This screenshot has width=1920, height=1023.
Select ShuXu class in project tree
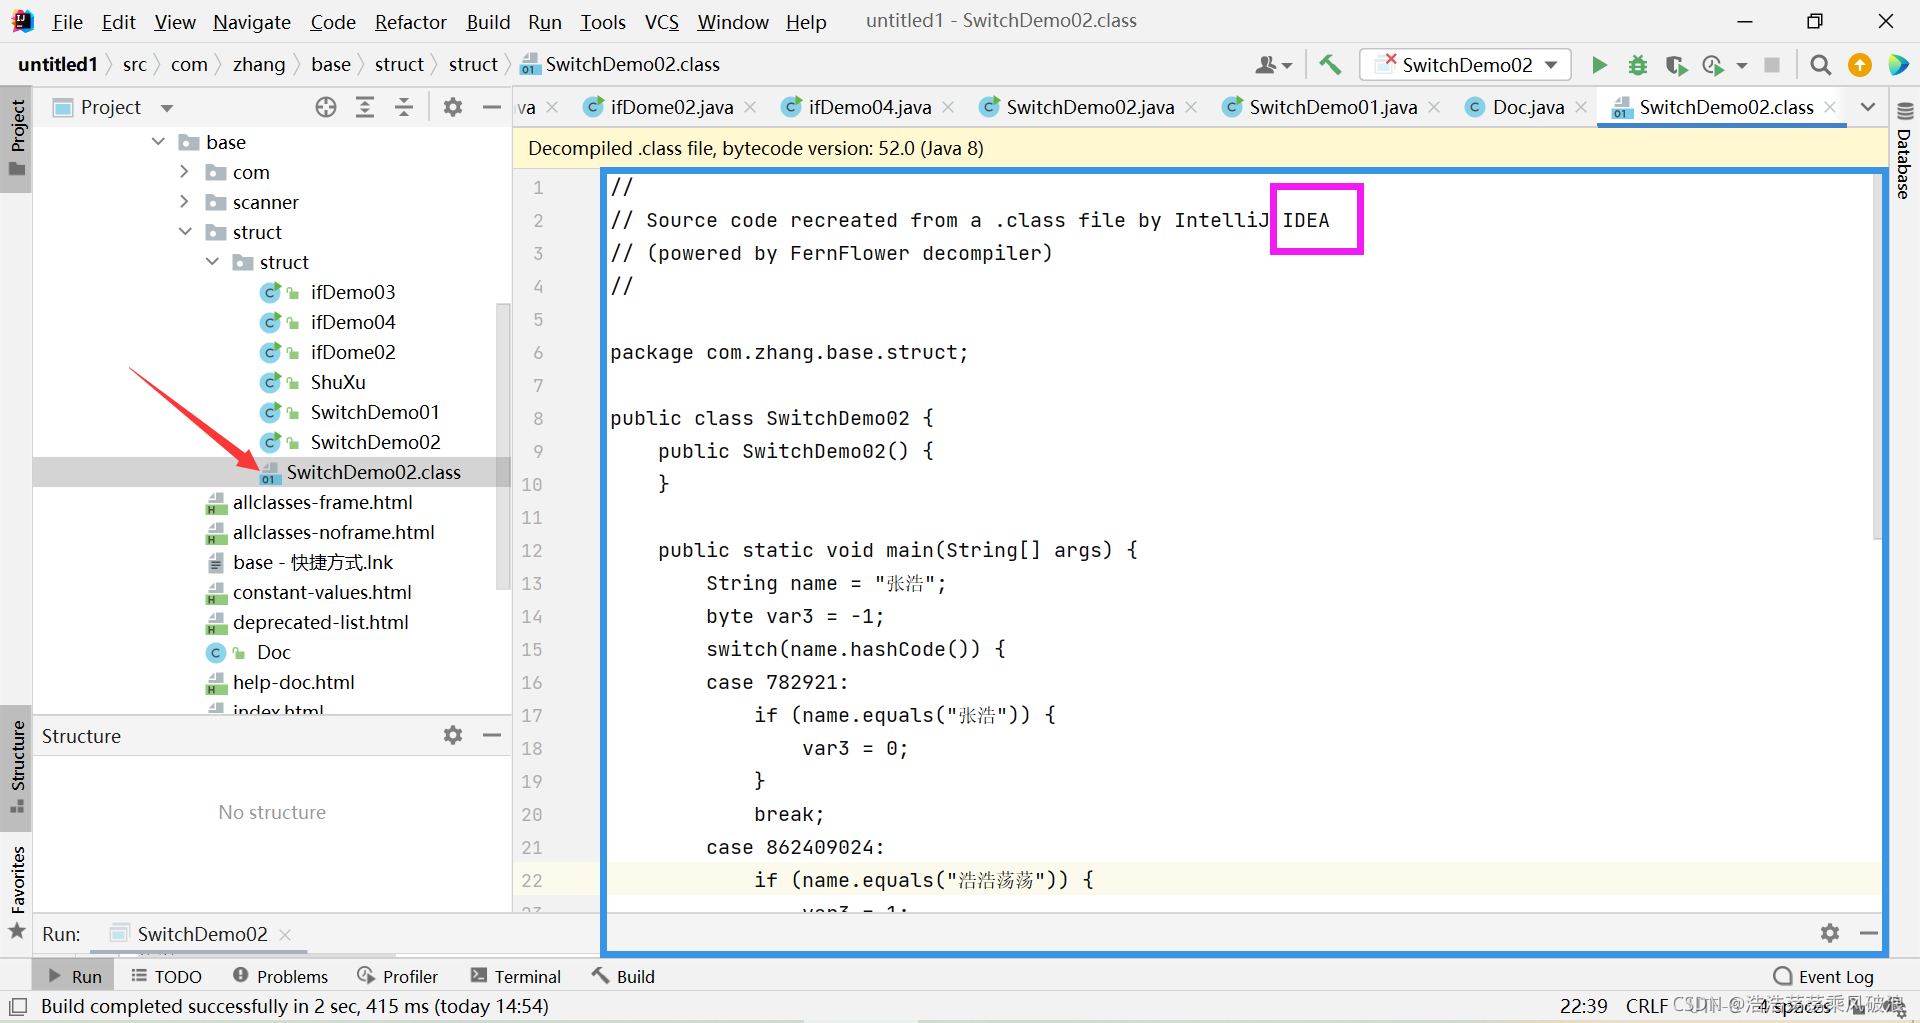coord(338,382)
